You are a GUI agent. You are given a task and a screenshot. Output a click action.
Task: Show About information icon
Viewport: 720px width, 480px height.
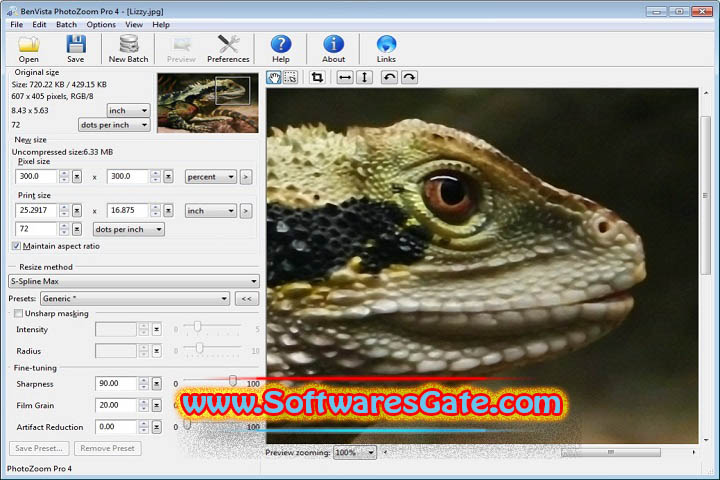[x=333, y=49]
